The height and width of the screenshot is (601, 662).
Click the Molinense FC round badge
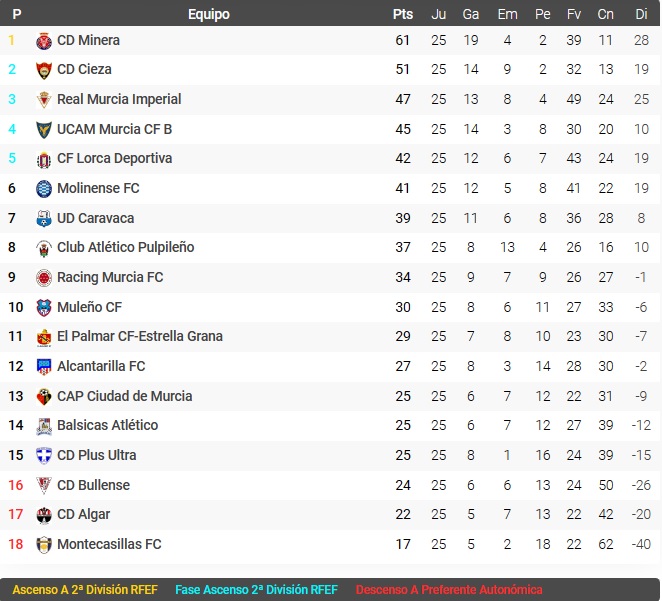click(44, 189)
